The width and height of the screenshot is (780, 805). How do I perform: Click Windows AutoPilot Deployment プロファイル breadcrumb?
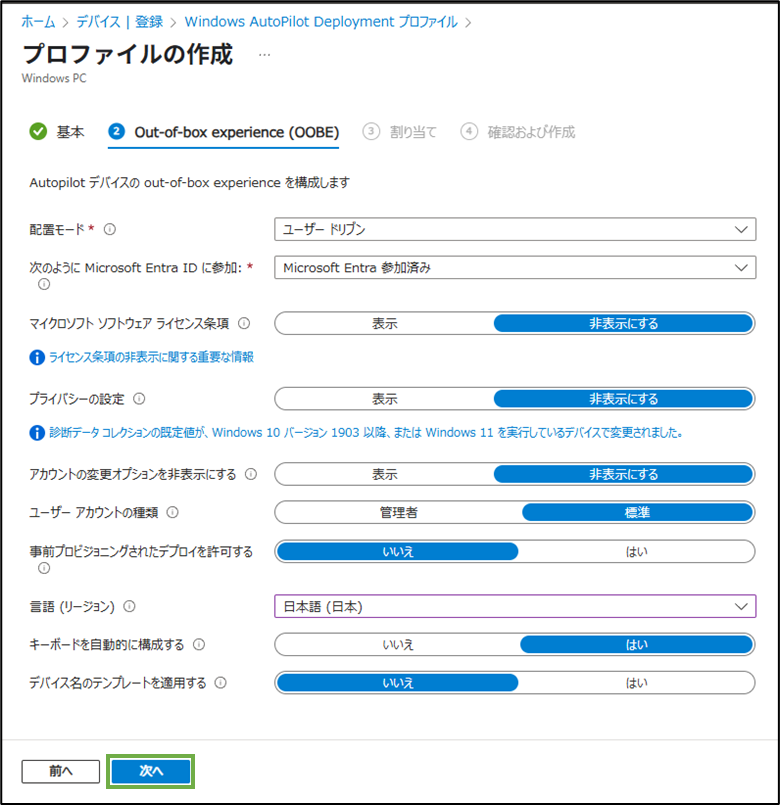pyautogui.click(x=321, y=22)
